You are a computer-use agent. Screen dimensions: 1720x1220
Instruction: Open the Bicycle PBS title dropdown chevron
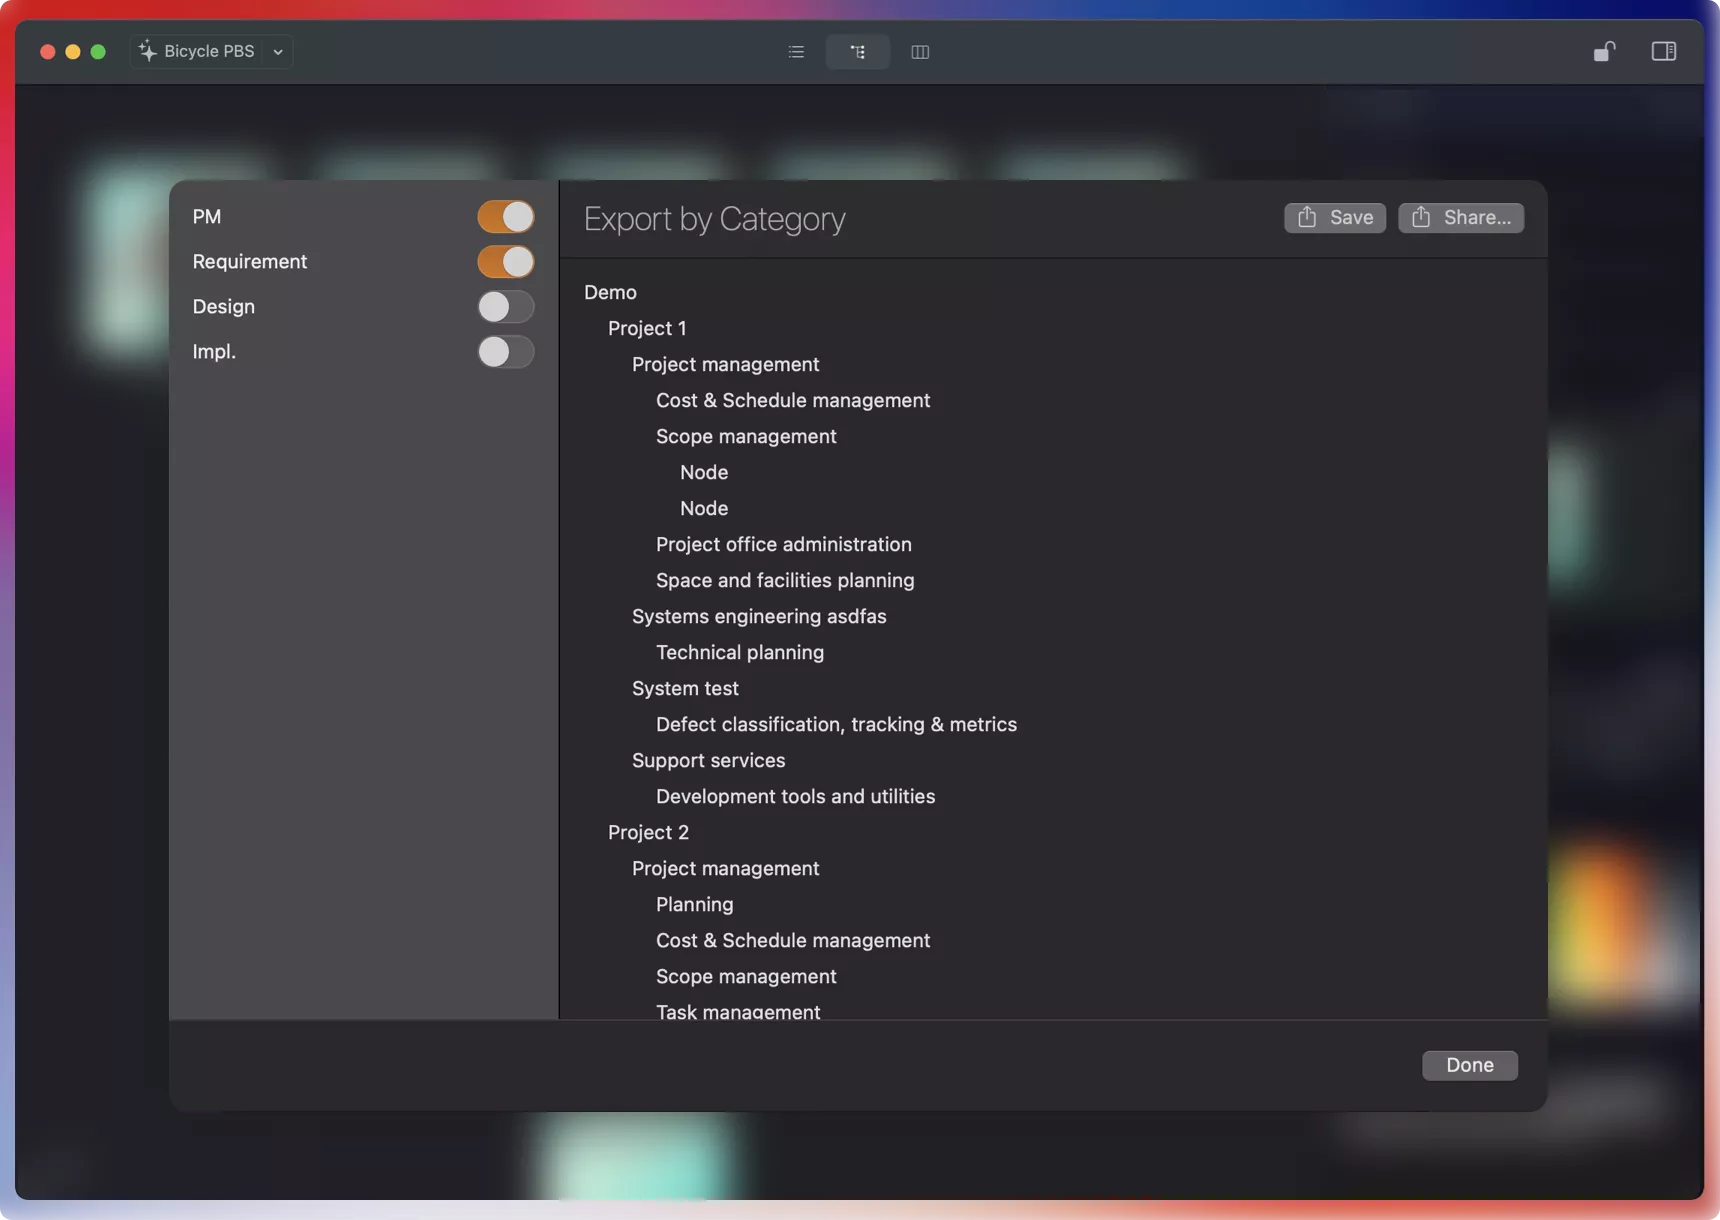point(278,52)
